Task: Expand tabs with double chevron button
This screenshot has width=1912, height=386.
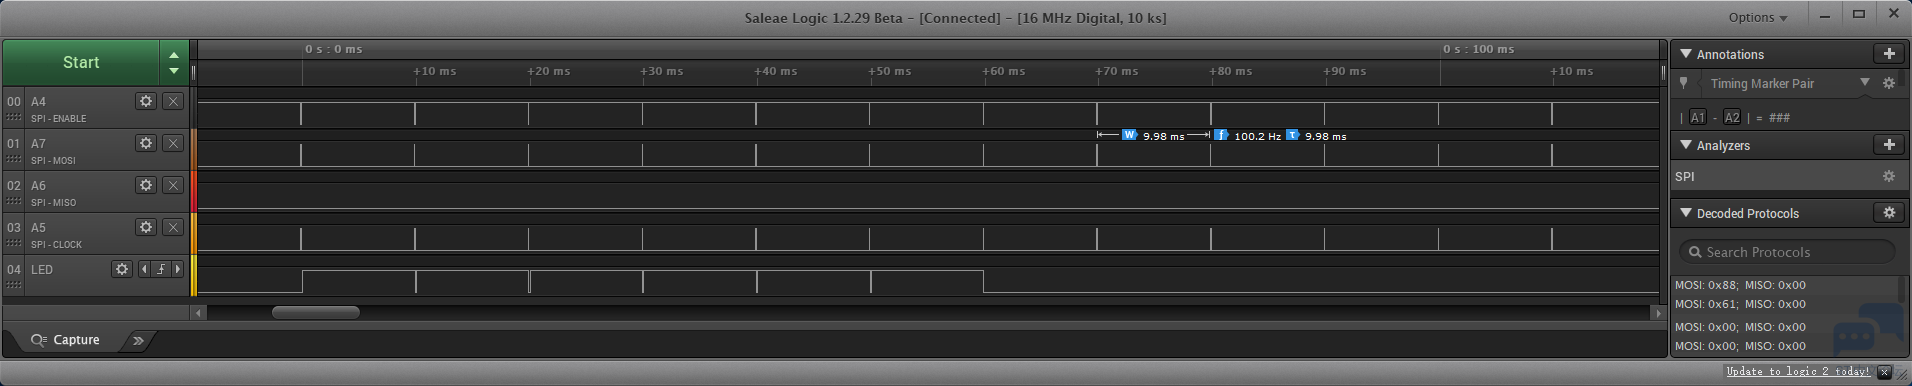Action: (x=138, y=340)
